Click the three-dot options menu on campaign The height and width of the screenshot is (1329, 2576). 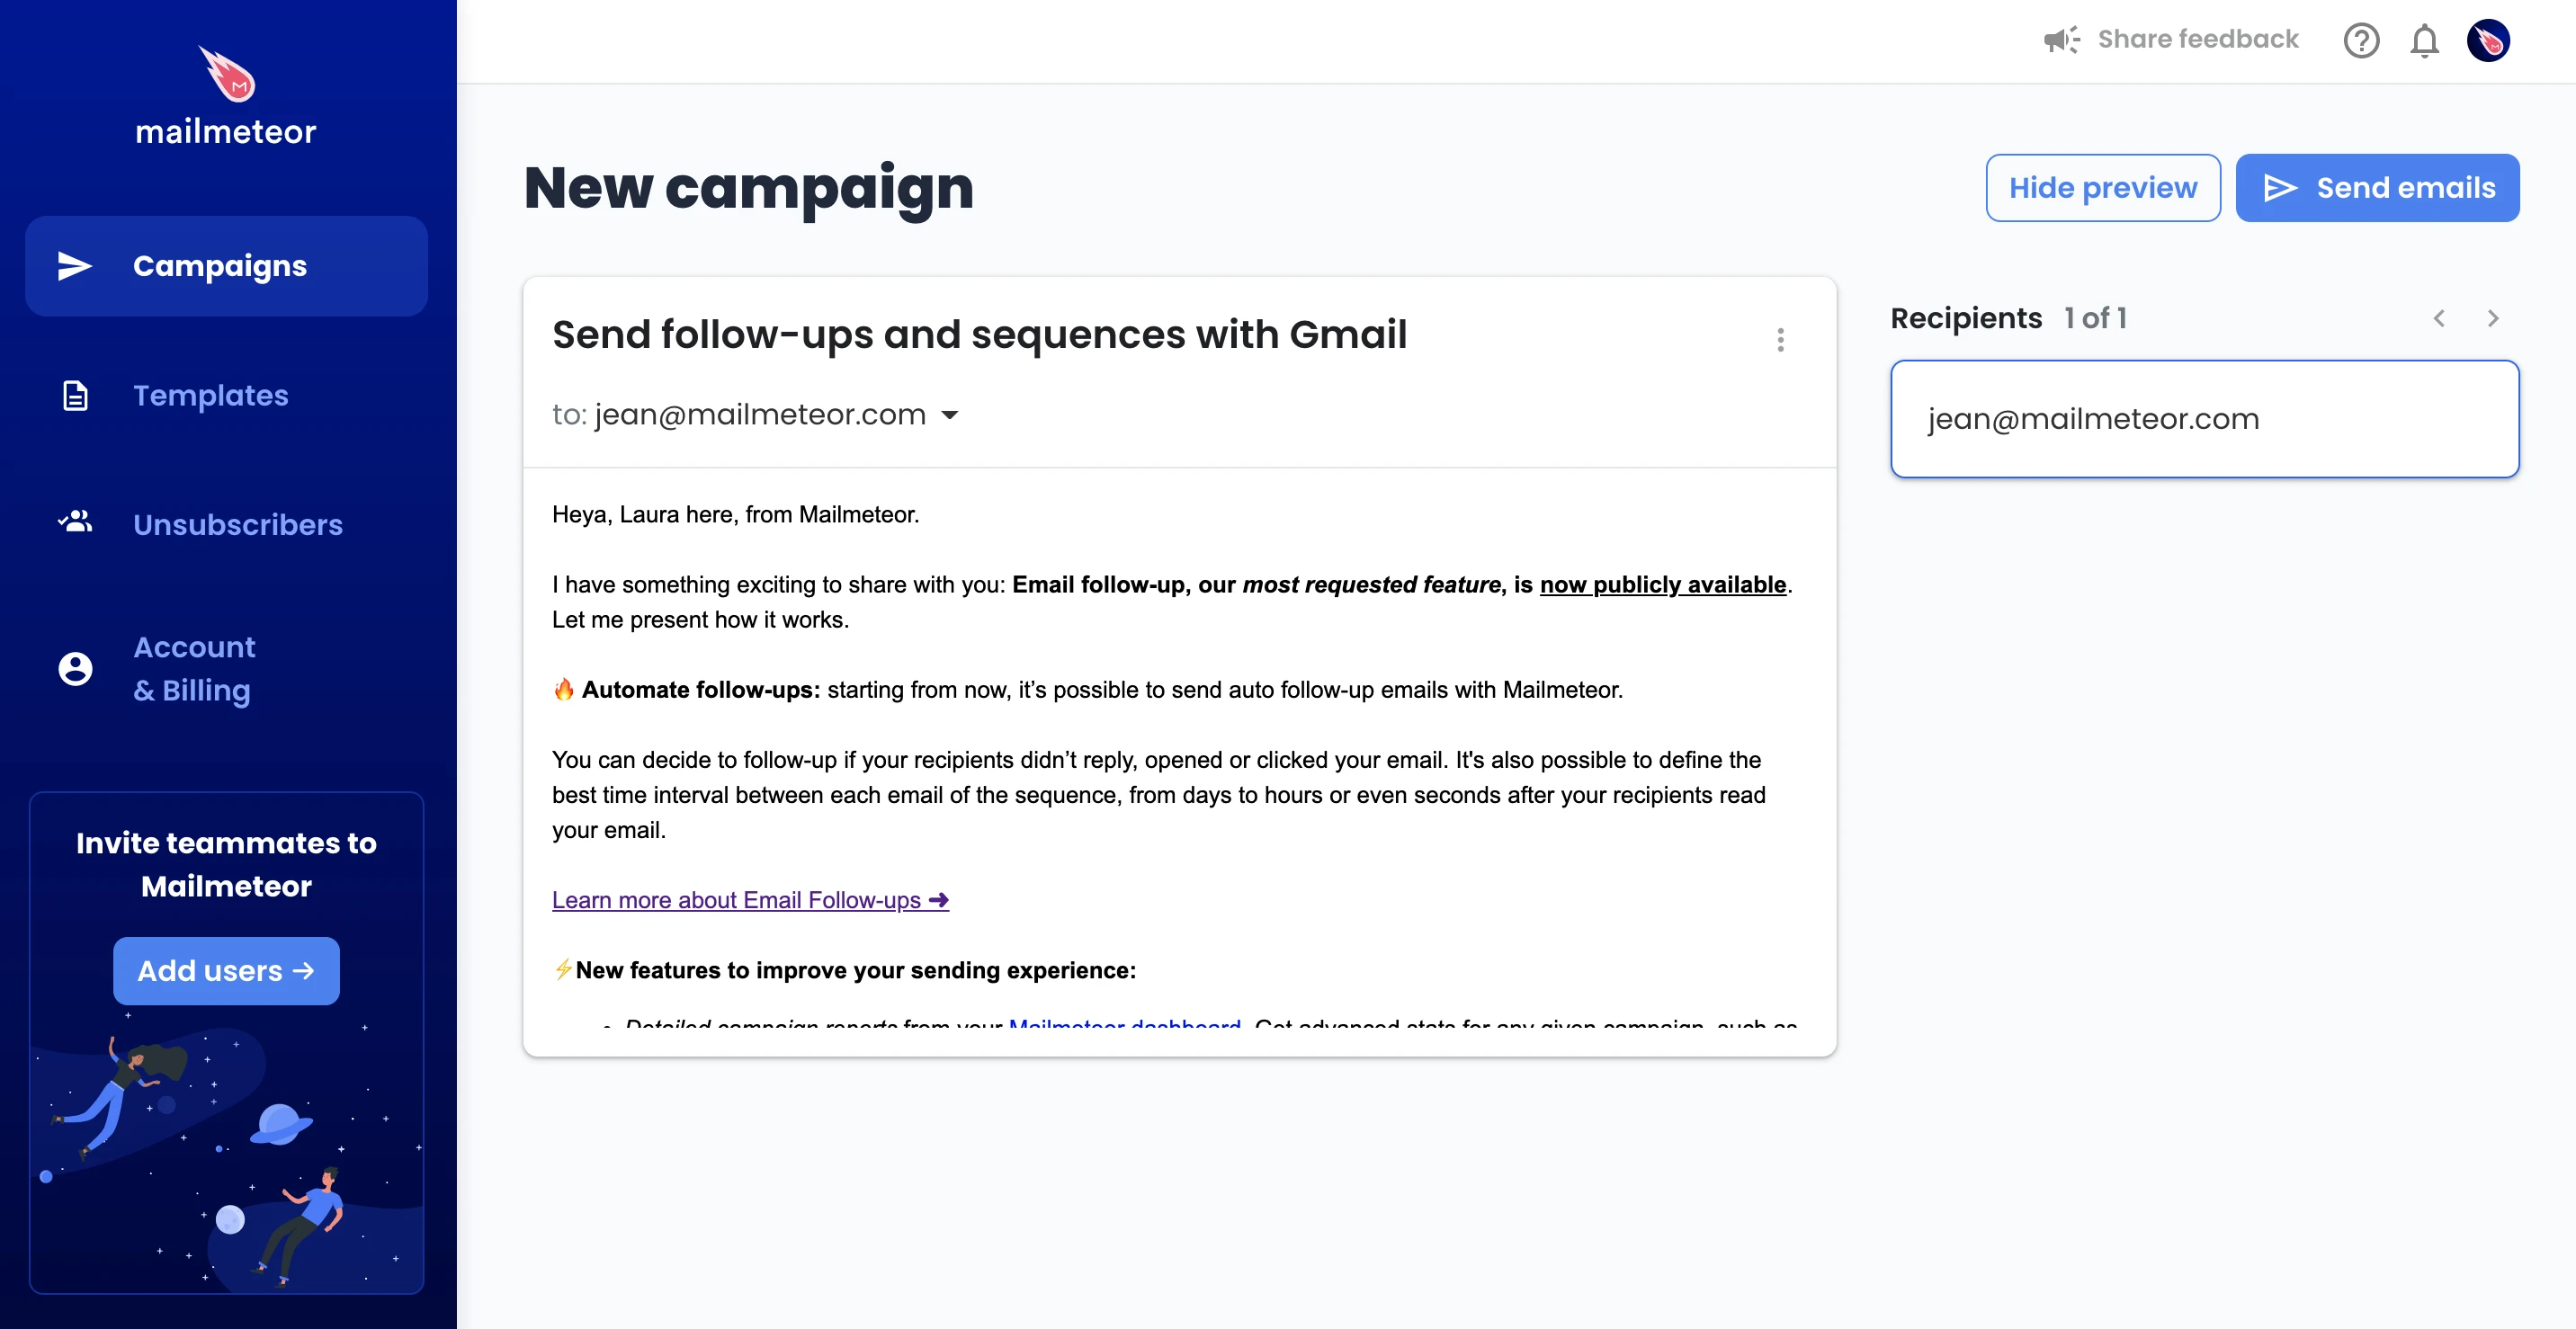point(1781,341)
